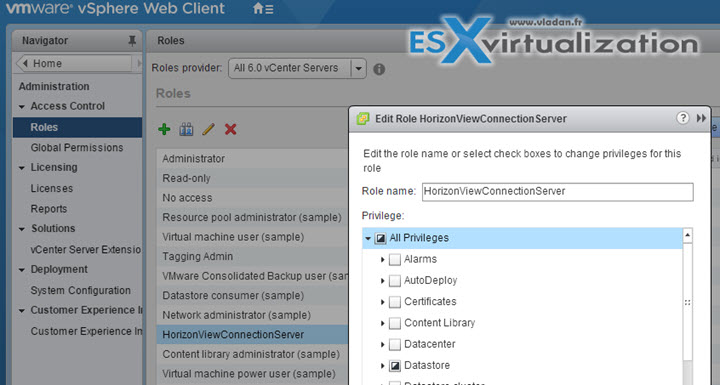
Task: Collapse the Deployment section
Action: point(22,270)
